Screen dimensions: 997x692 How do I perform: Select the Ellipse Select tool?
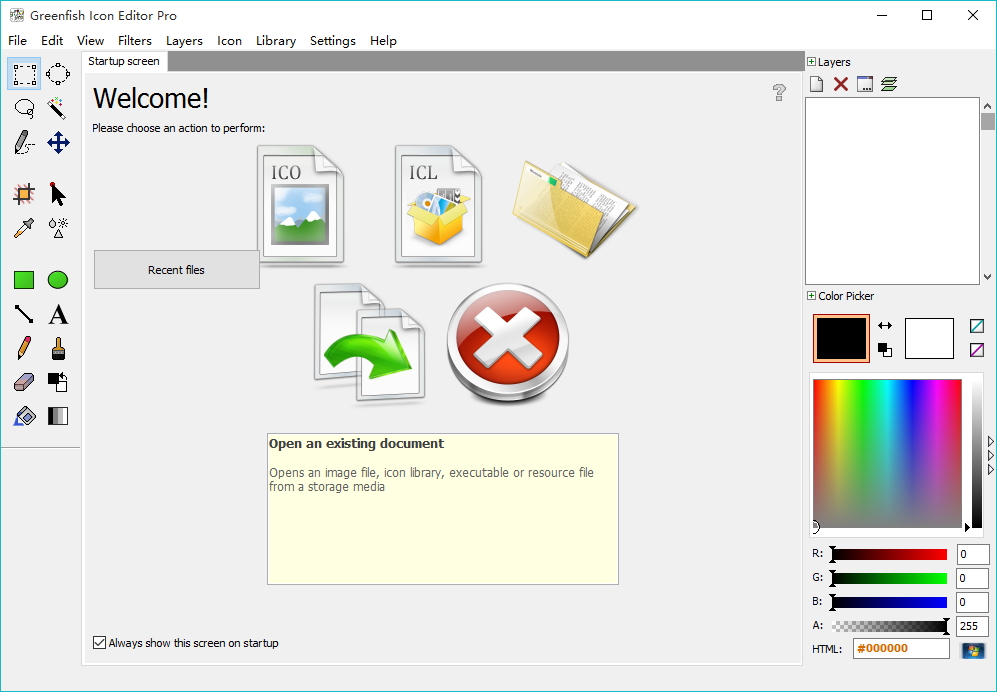58,74
